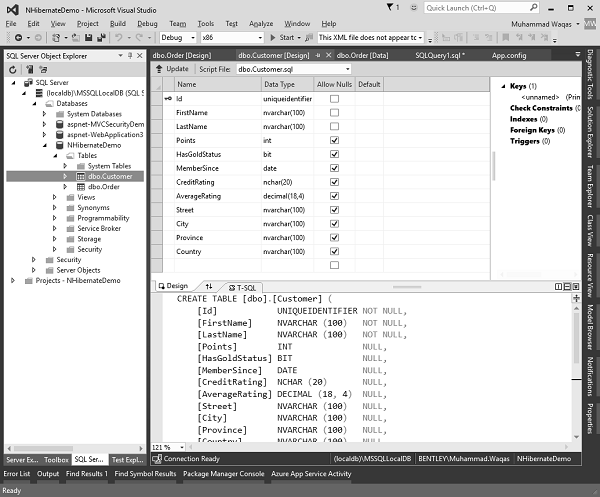The image size is (600, 497).
Task: Click the Group by Type explorer icon
Action: point(43,70)
